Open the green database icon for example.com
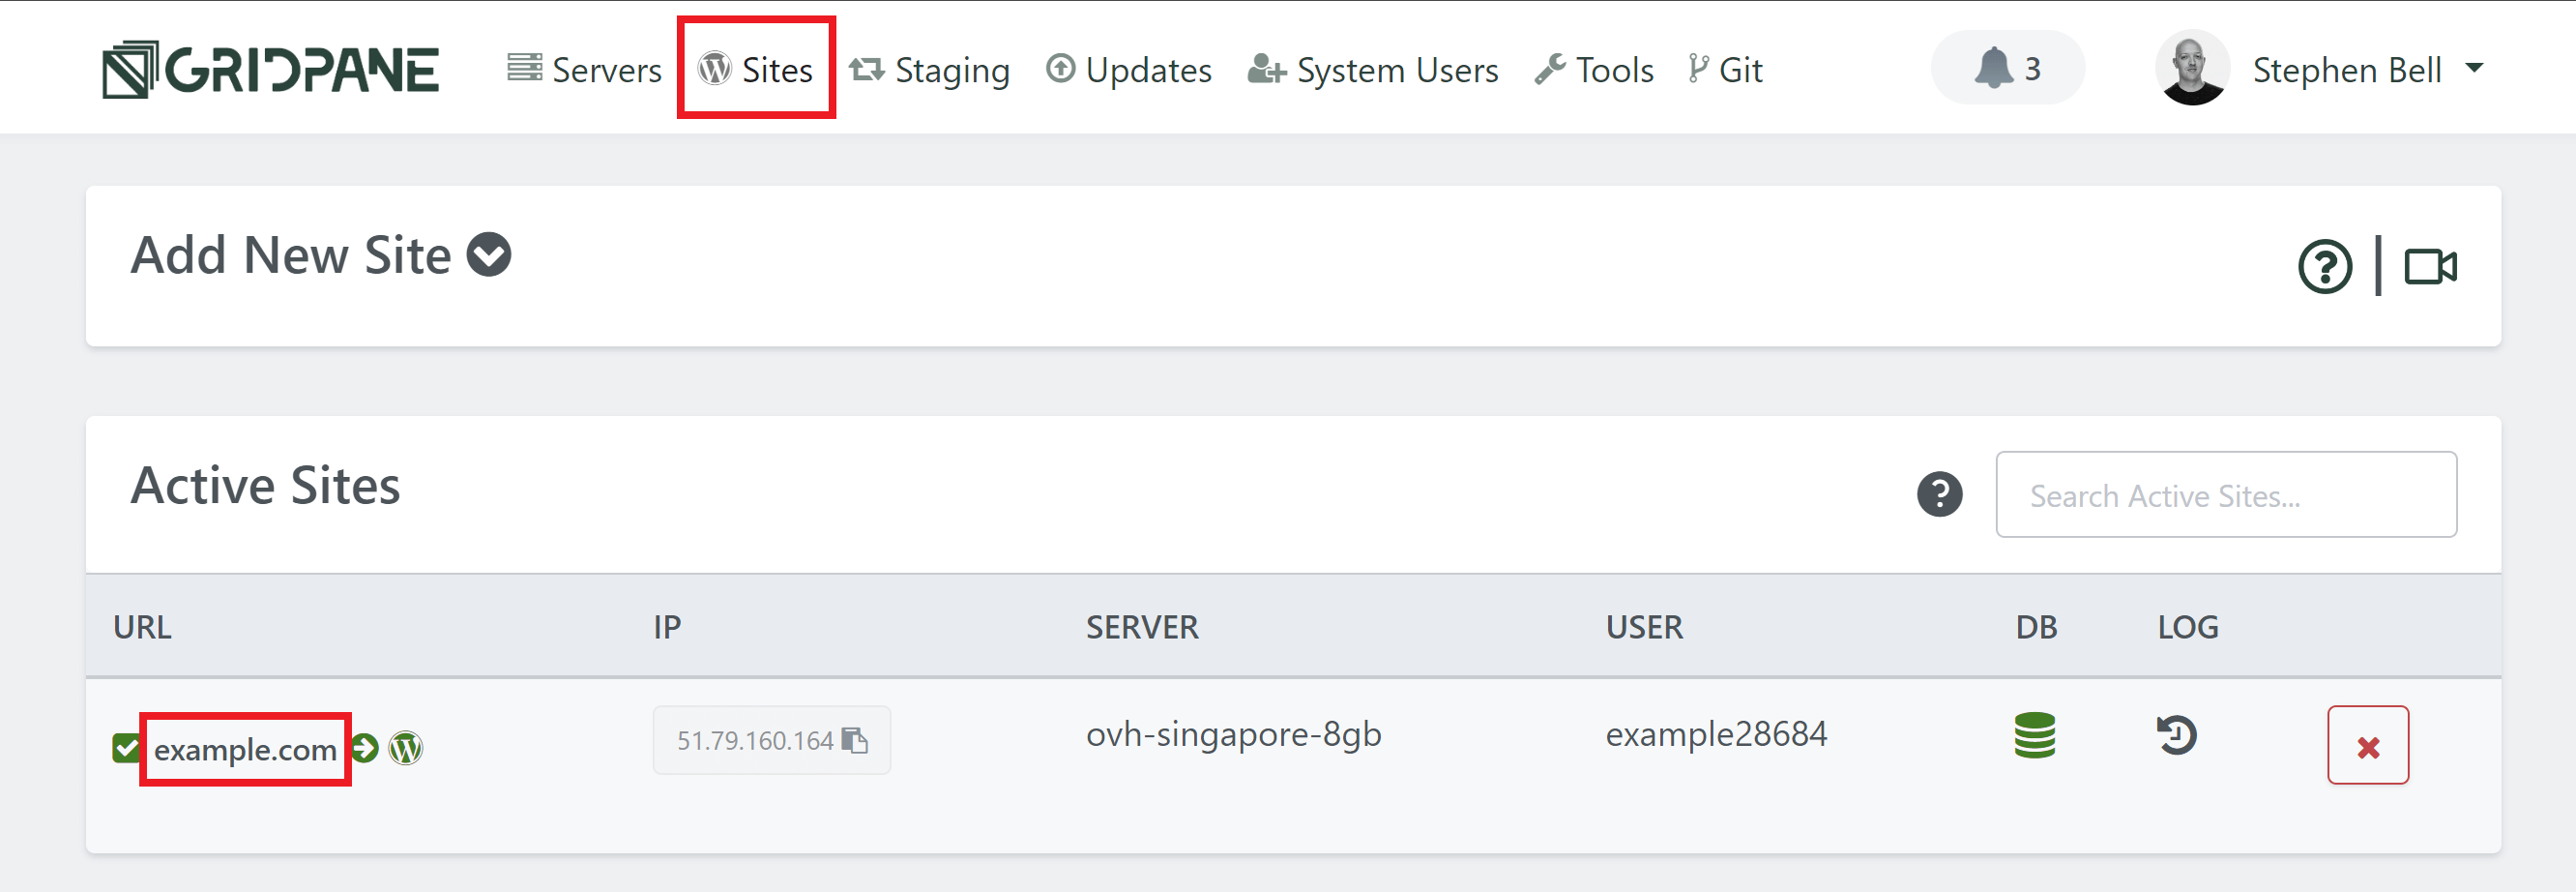Screen dimensions: 2576x892 [2034, 736]
